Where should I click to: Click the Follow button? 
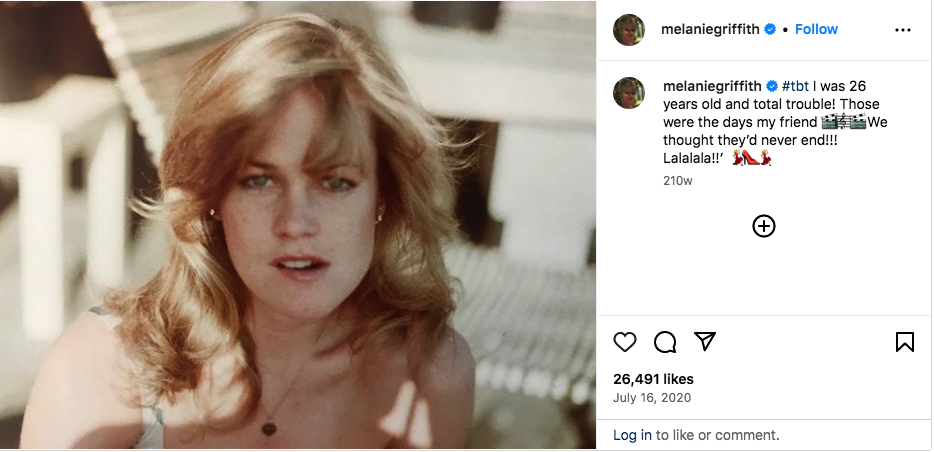[x=816, y=29]
